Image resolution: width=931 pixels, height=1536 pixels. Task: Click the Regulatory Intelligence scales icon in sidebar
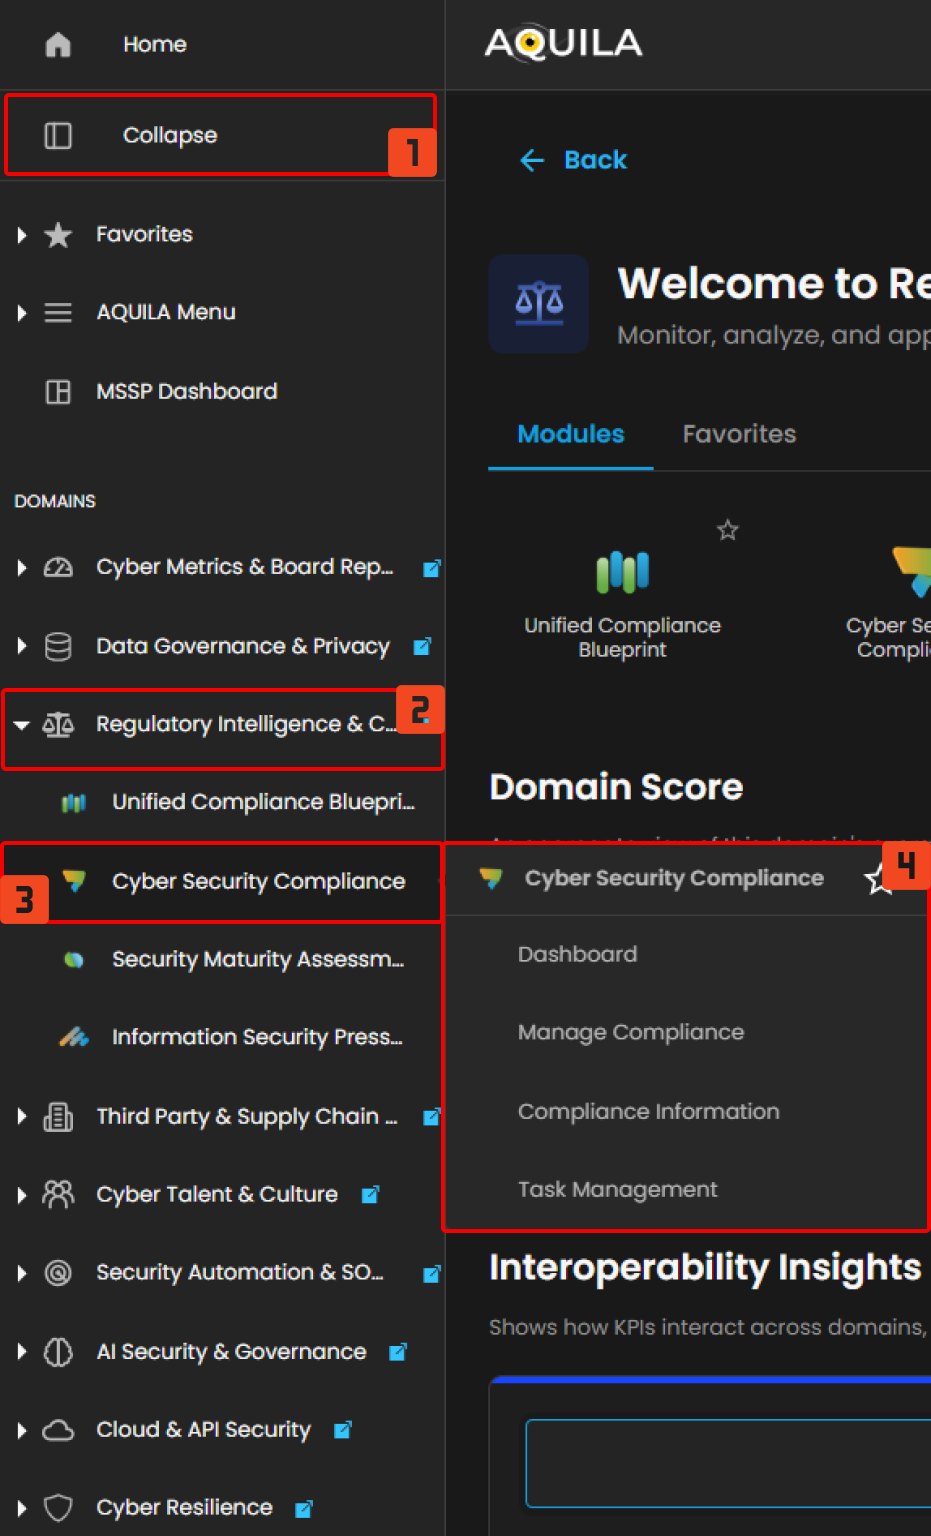(58, 724)
